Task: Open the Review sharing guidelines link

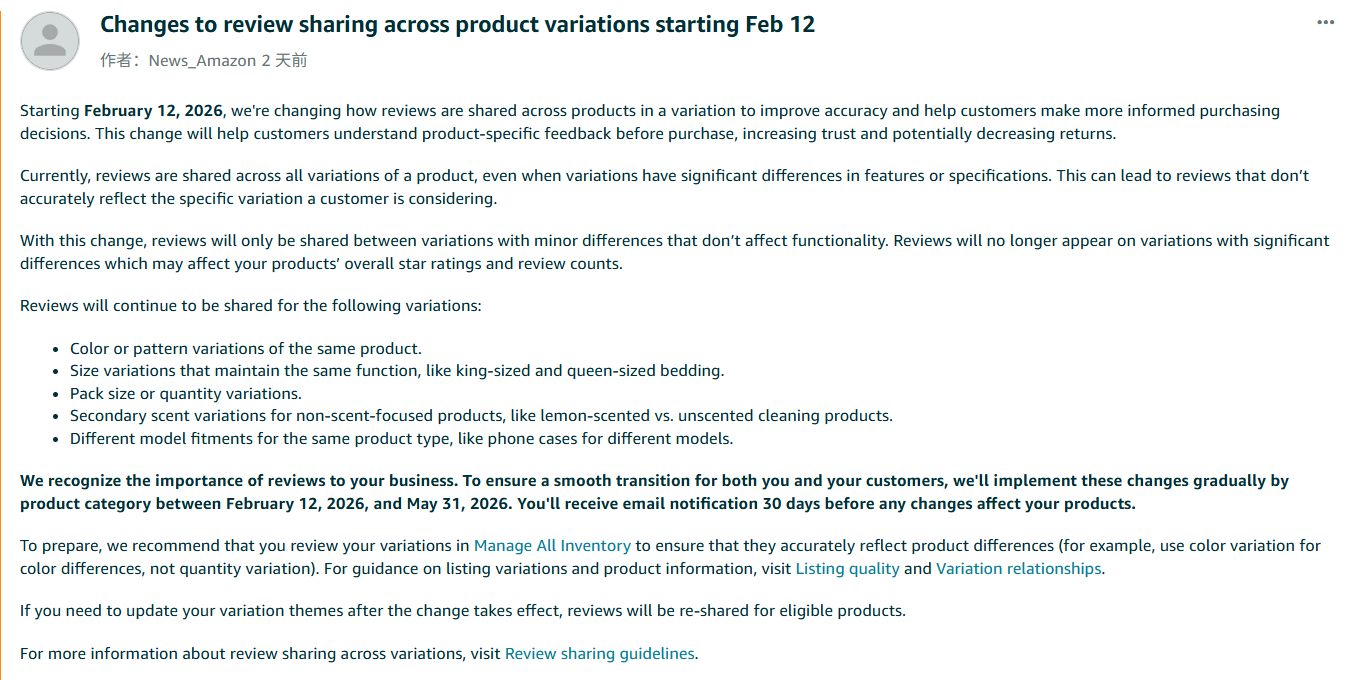Action: coord(599,654)
